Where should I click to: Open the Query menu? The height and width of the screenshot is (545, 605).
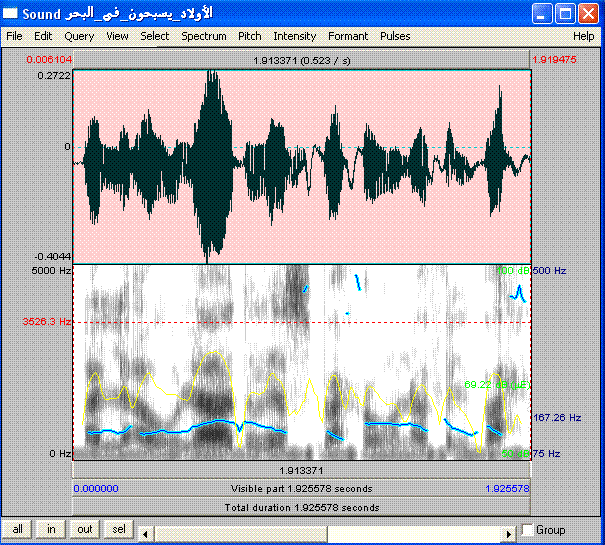[78, 36]
